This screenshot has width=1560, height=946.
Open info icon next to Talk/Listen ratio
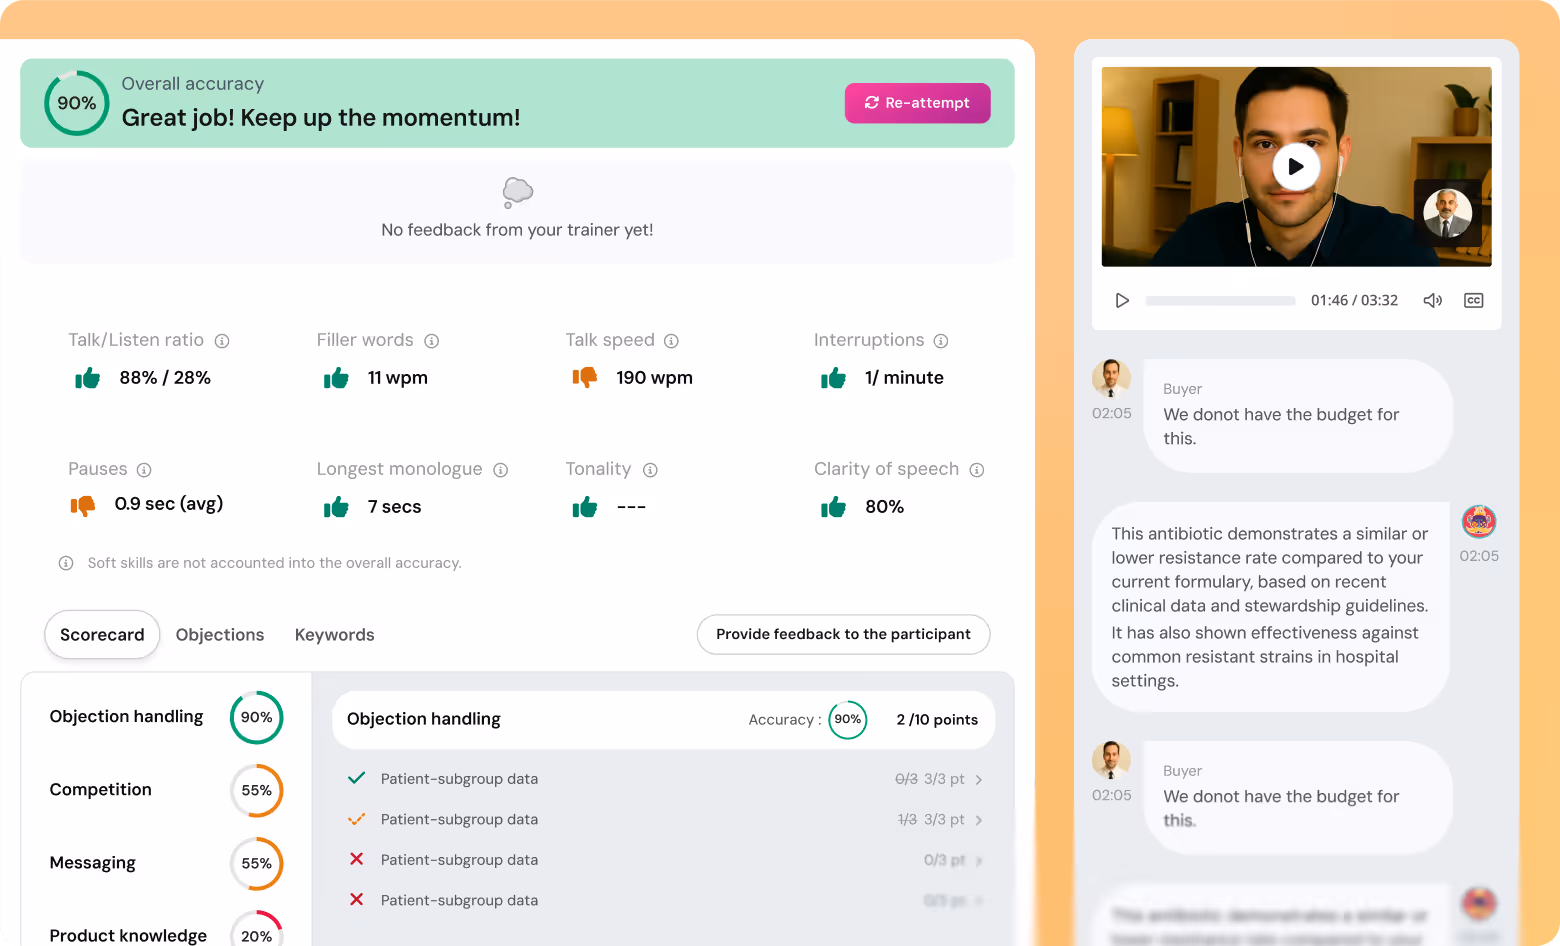tap(222, 341)
